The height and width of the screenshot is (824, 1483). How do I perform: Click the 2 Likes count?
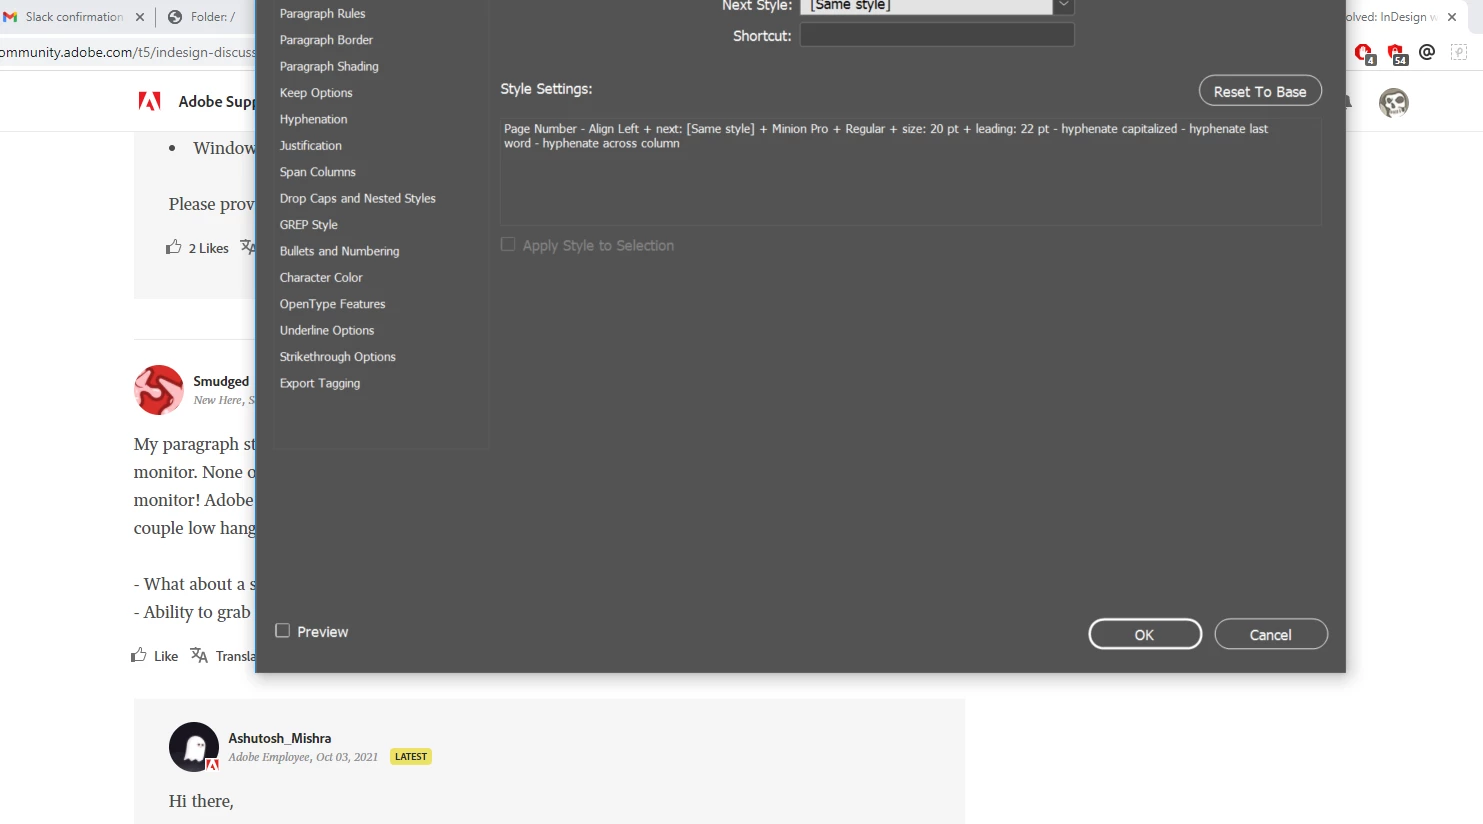pyautogui.click(x=208, y=248)
